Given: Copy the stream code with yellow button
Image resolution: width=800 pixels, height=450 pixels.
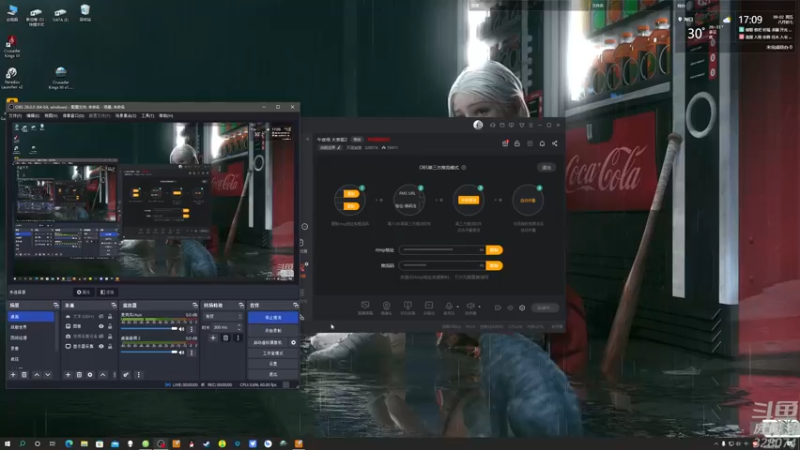Looking at the screenshot, I should pos(494,266).
